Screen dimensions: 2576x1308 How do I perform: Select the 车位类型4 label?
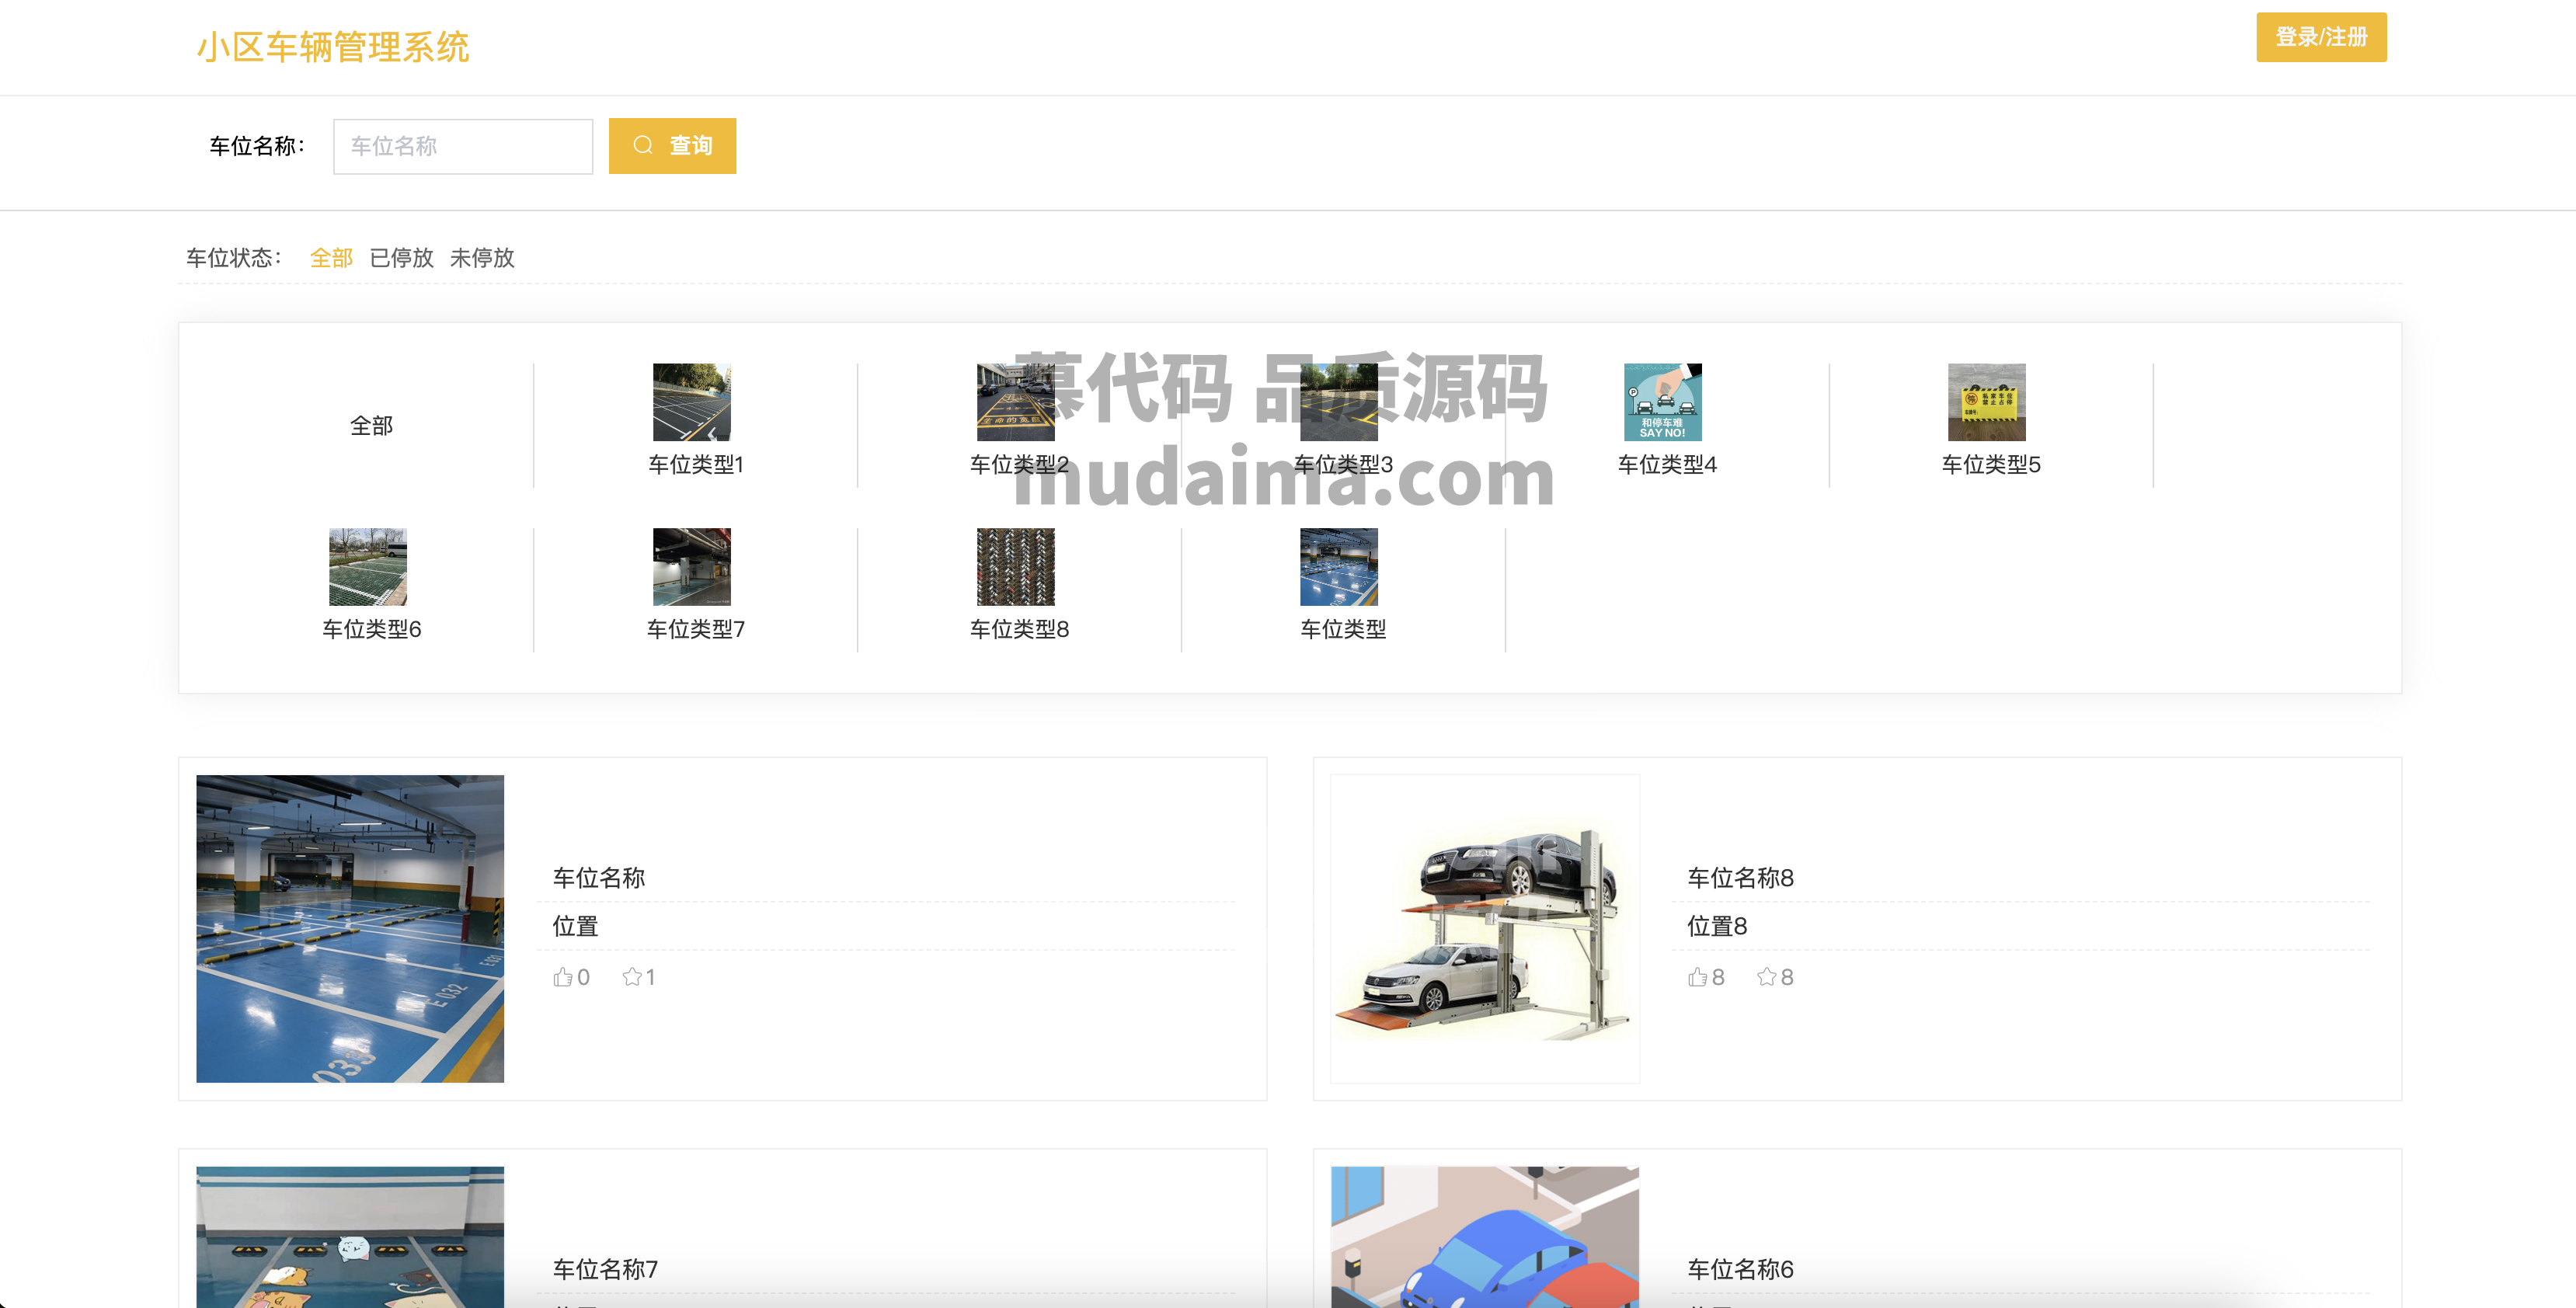(x=1667, y=464)
